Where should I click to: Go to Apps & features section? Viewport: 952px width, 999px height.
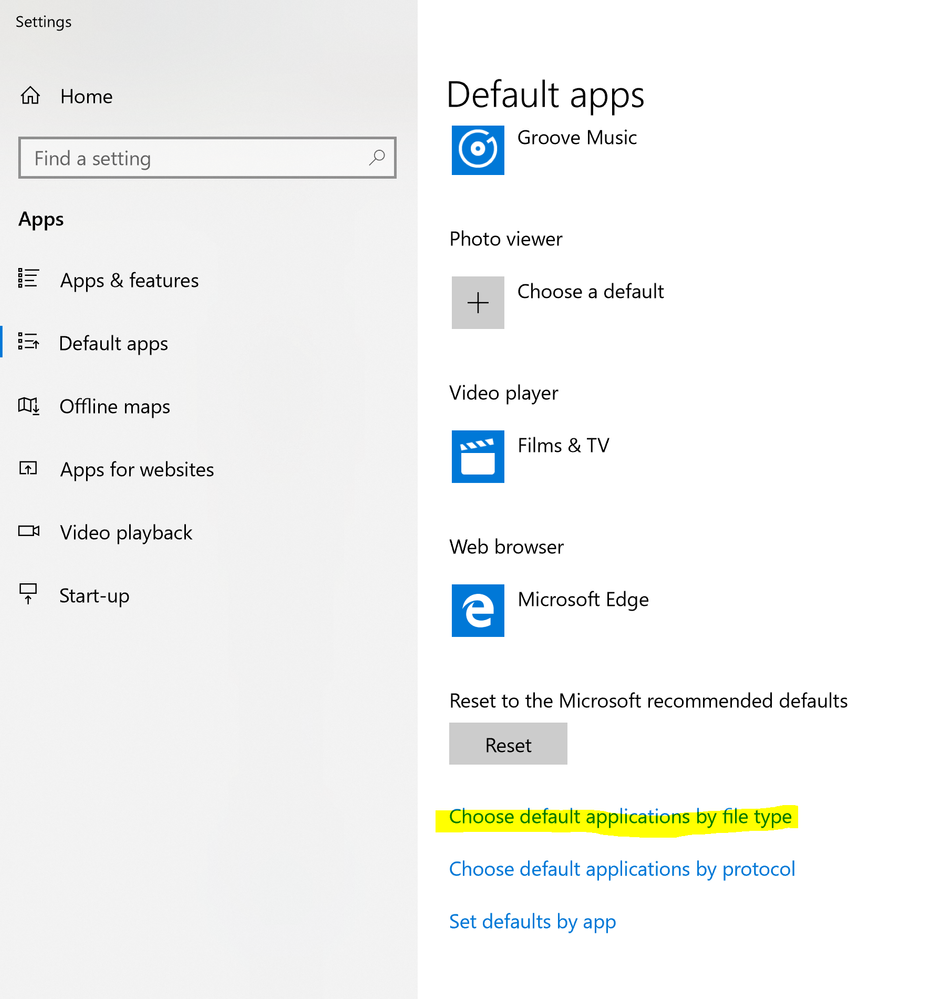pyautogui.click(x=129, y=280)
